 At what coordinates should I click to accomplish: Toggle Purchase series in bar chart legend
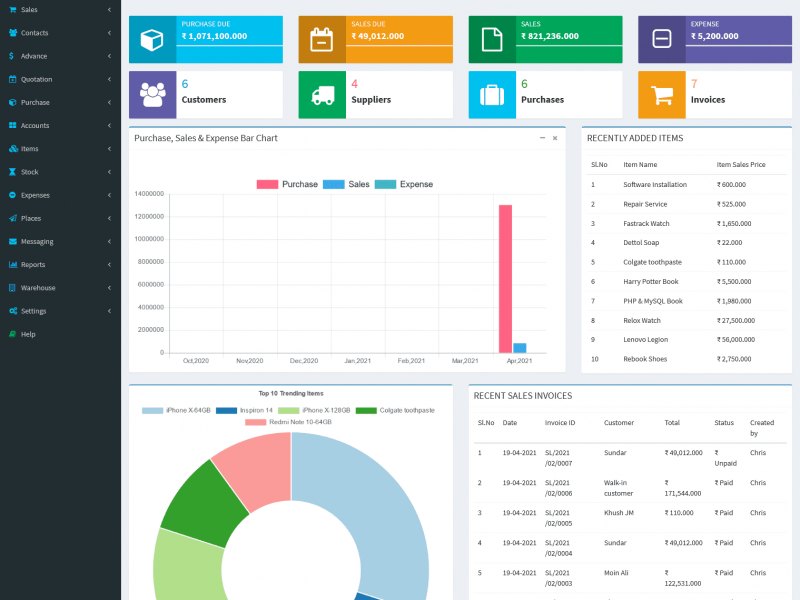pyautogui.click(x=287, y=184)
